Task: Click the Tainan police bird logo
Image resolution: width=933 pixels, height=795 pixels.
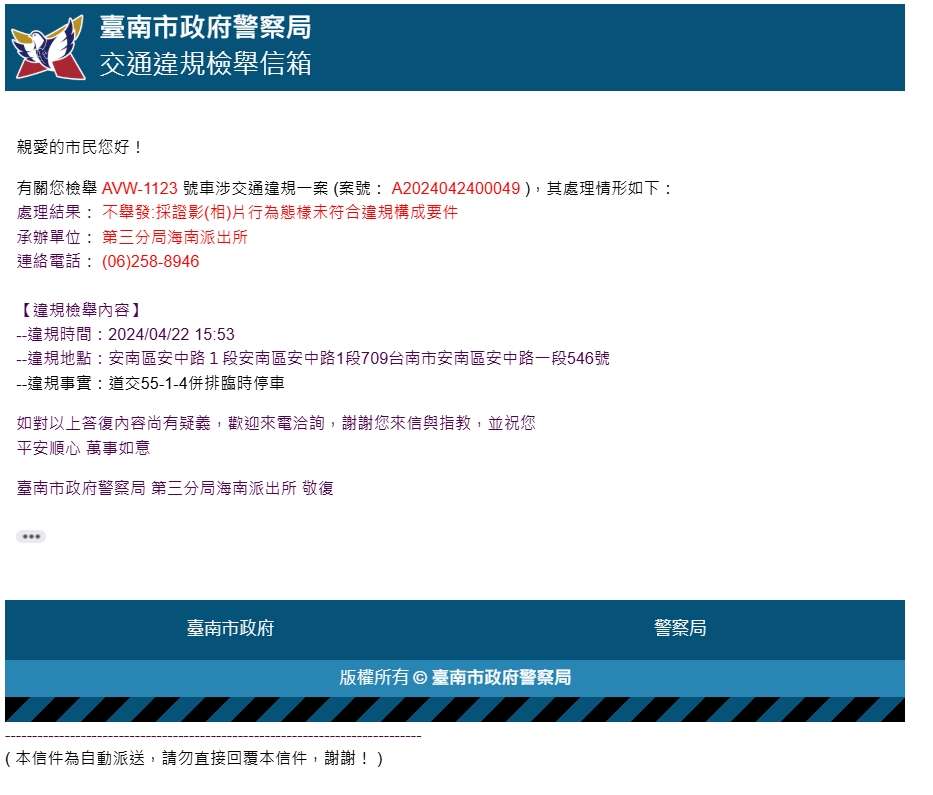Action: [48, 48]
